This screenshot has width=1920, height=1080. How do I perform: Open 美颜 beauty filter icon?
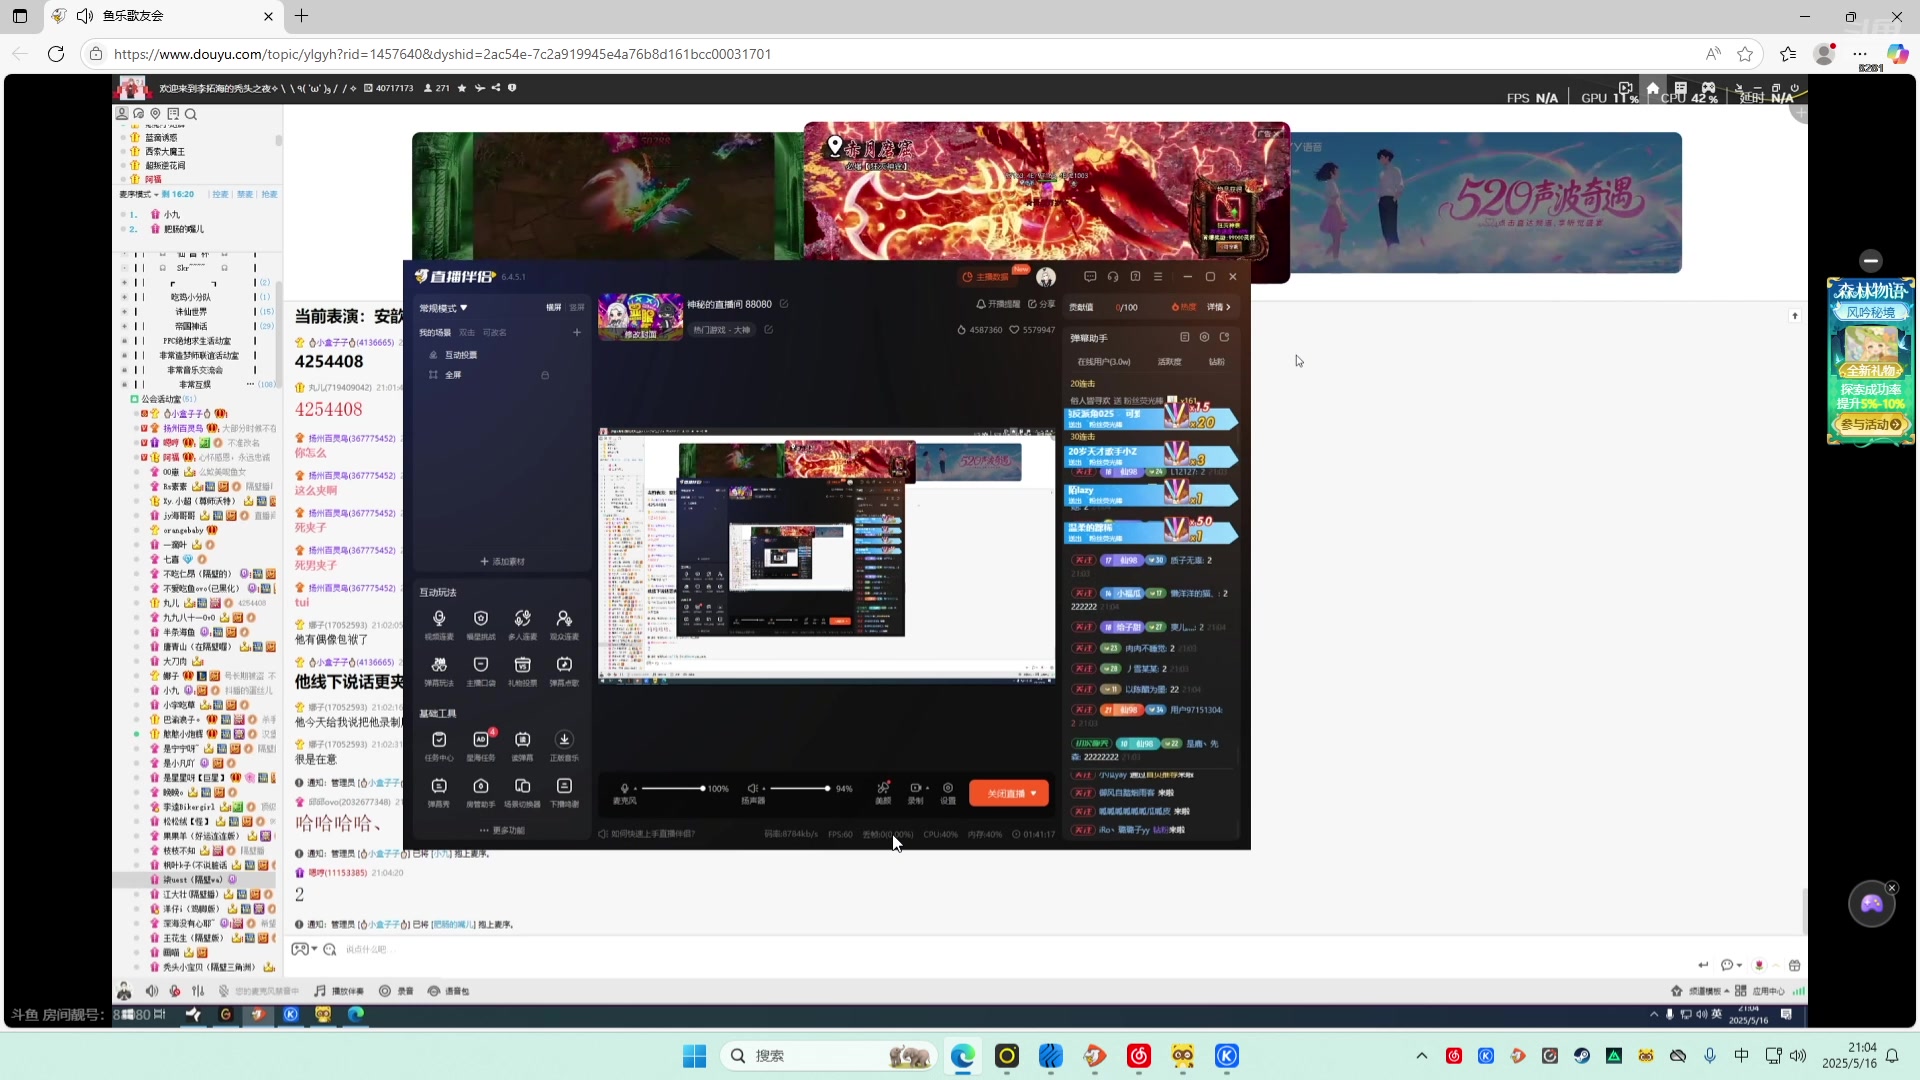click(x=883, y=788)
